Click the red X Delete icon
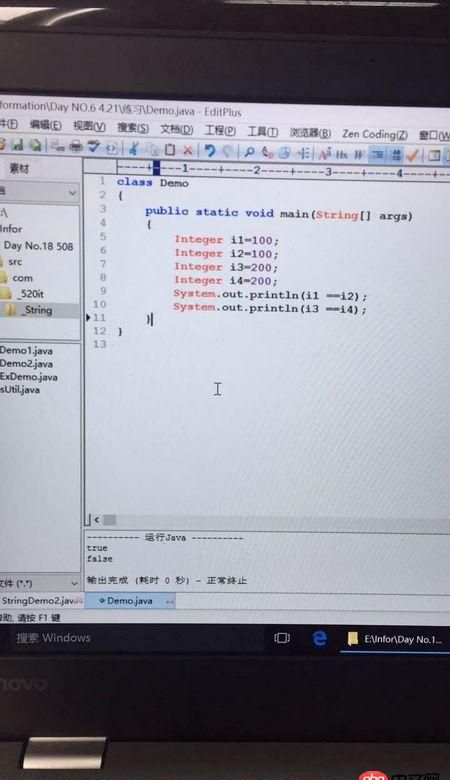The height and width of the screenshot is (780, 450). (x=187, y=150)
